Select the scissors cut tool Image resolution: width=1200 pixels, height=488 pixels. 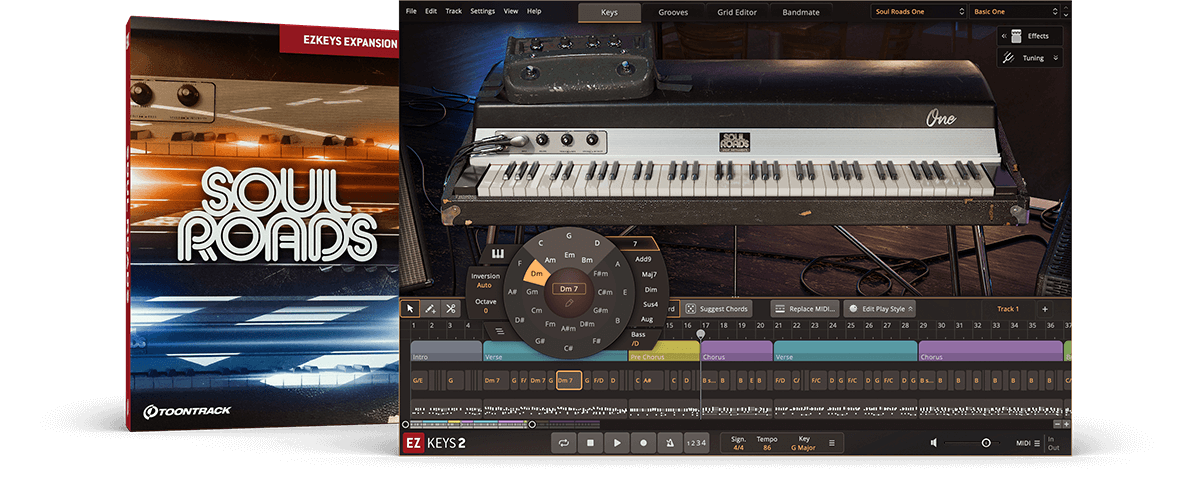tap(451, 309)
